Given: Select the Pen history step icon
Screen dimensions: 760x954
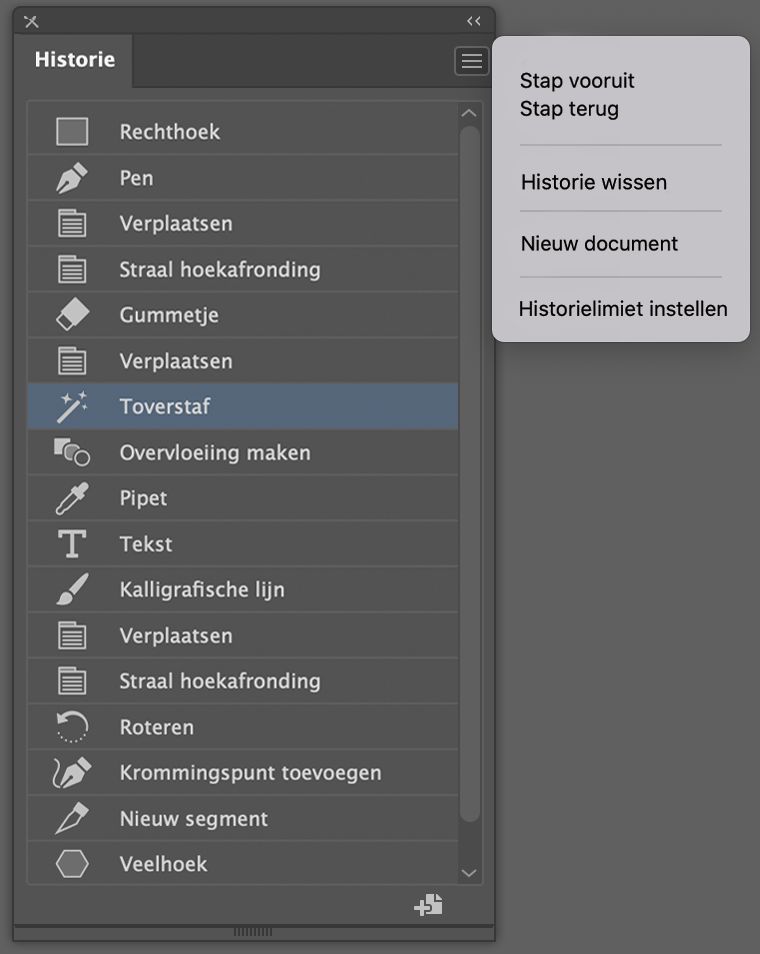Looking at the screenshot, I should click(72, 178).
